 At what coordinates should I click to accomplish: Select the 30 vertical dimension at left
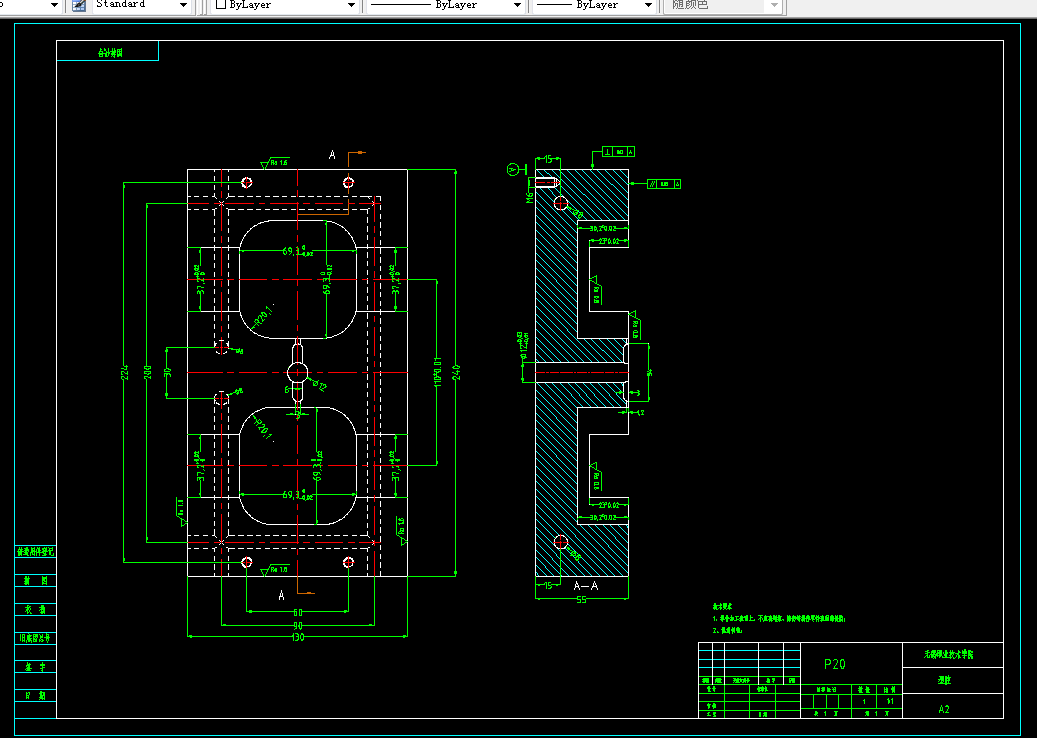point(167,372)
